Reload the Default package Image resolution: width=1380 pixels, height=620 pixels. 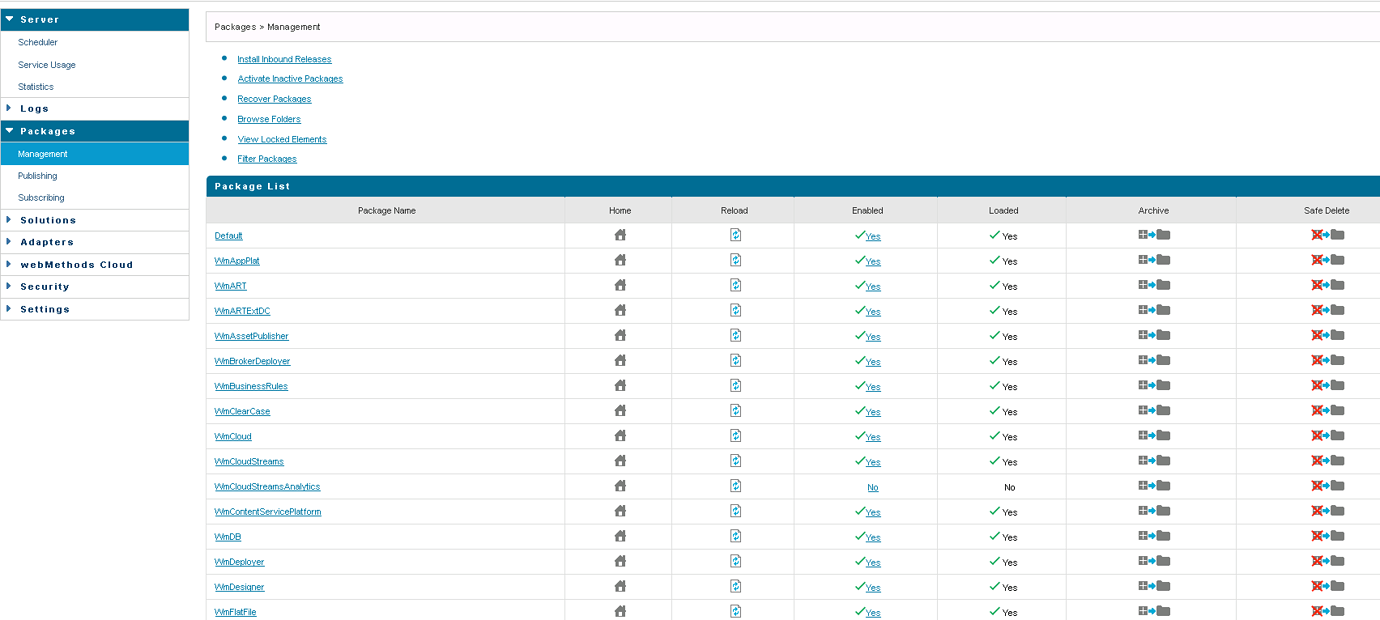pyautogui.click(x=735, y=235)
